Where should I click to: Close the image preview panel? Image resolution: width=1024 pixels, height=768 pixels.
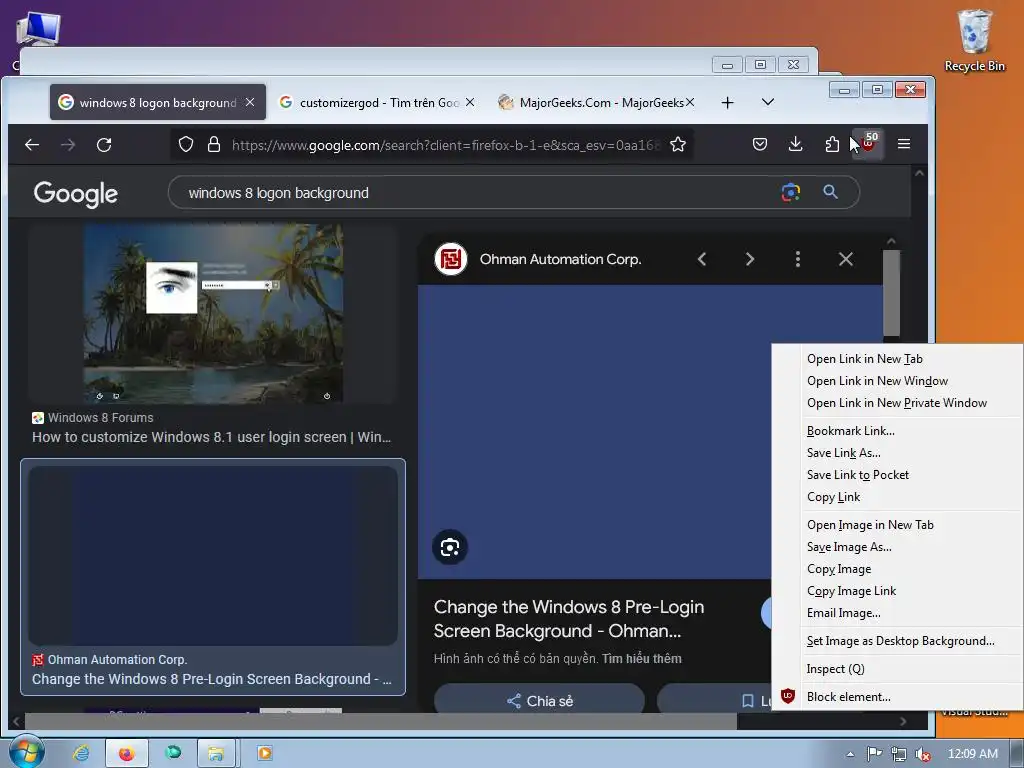point(846,259)
